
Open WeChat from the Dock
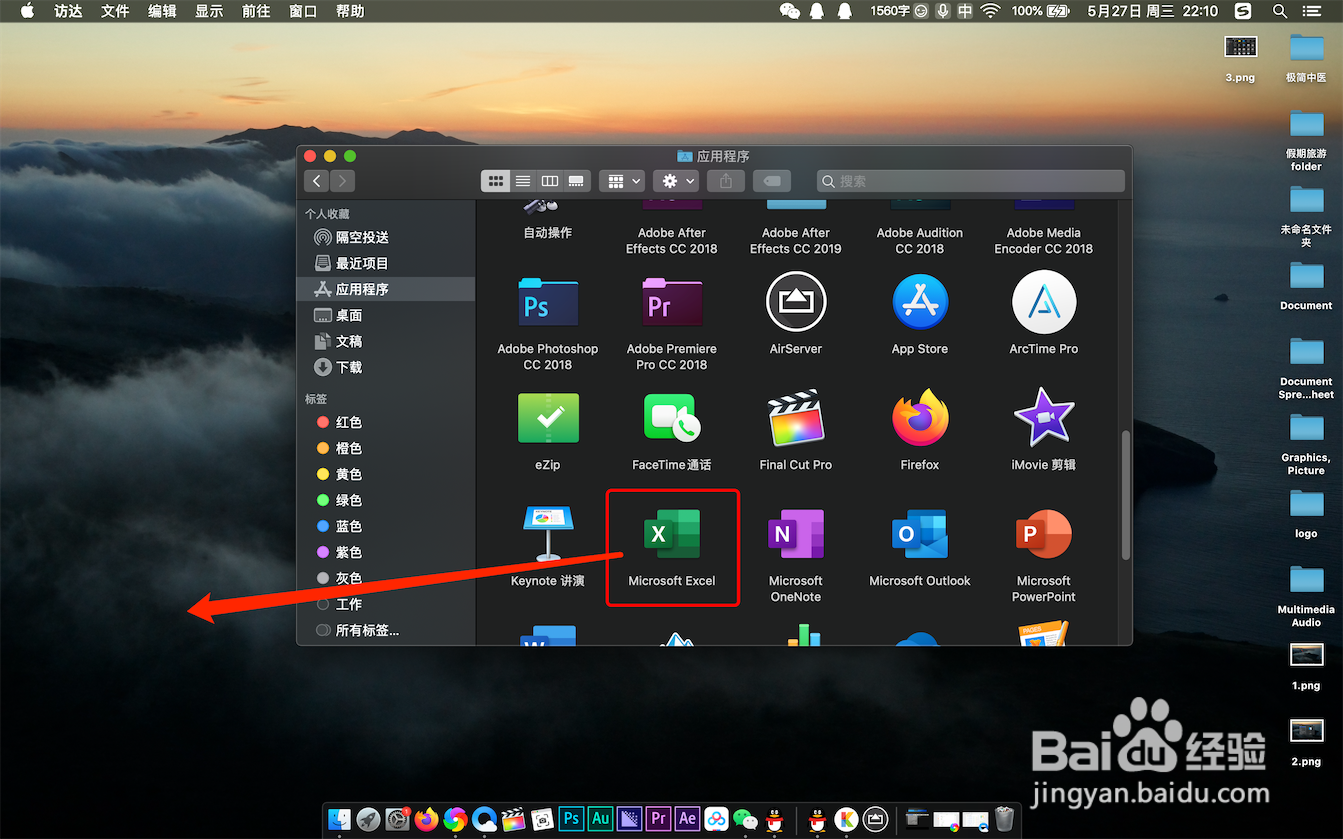[745, 819]
